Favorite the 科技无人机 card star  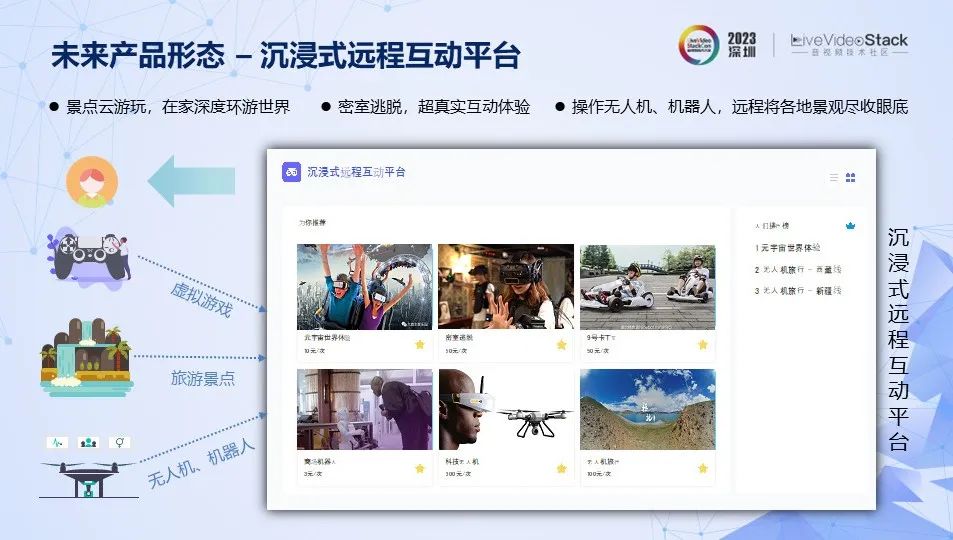click(562, 468)
